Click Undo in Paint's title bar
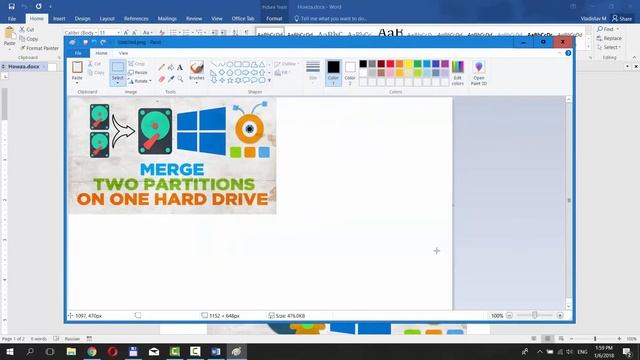 (x=94, y=42)
